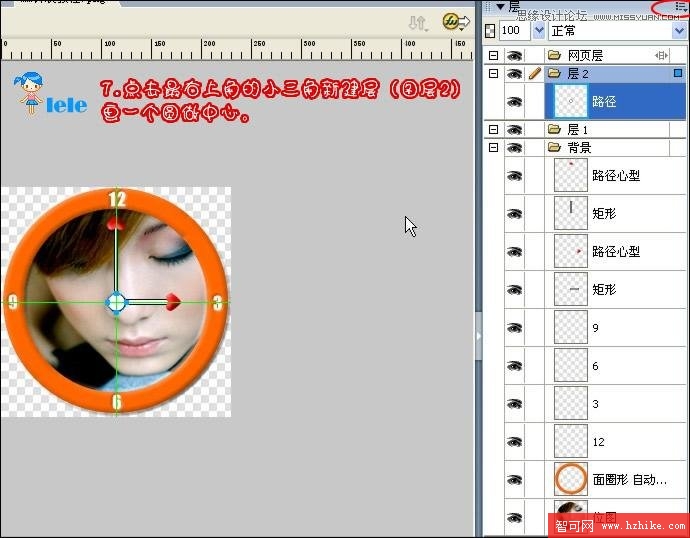This screenshot has height=538, width=690.
Task: Toggle visibility of the 路径 object
Action: [x=515, y=101]
